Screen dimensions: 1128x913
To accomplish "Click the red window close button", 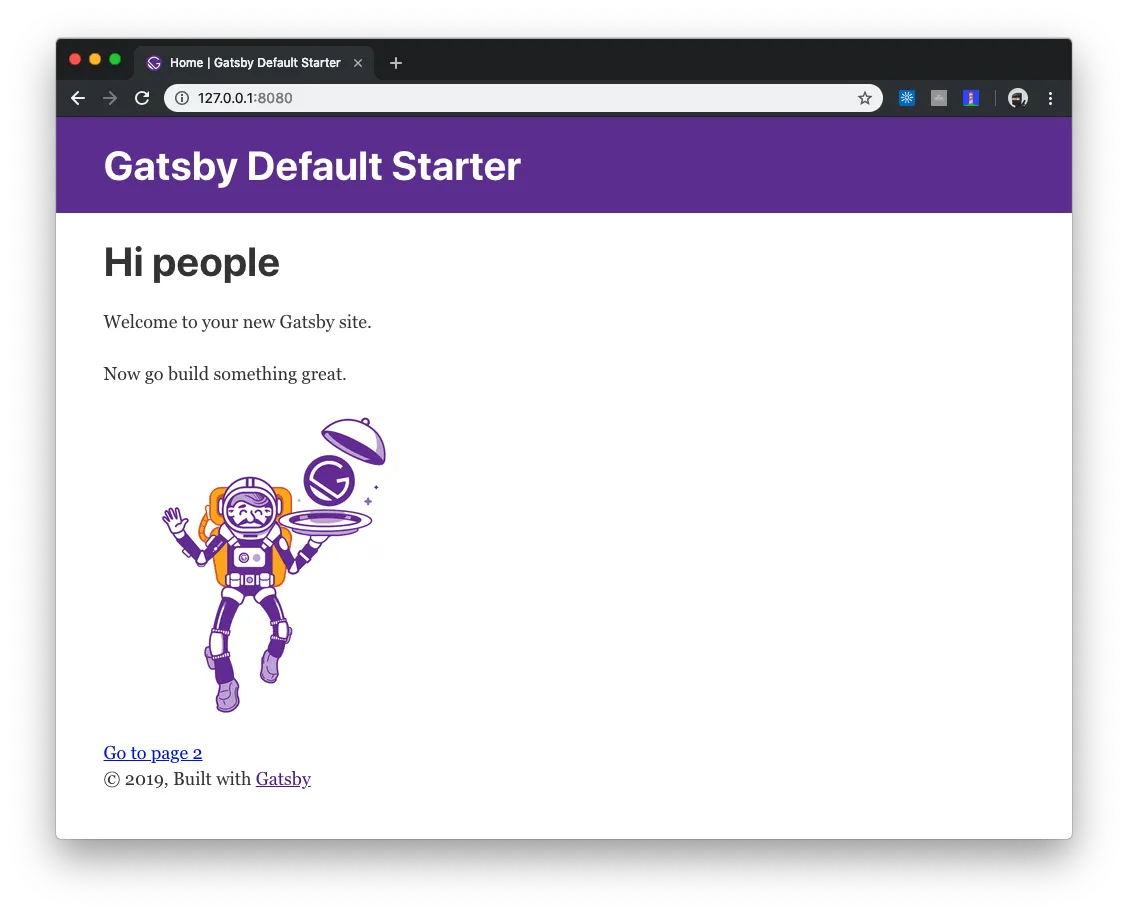I will (75, 59).
